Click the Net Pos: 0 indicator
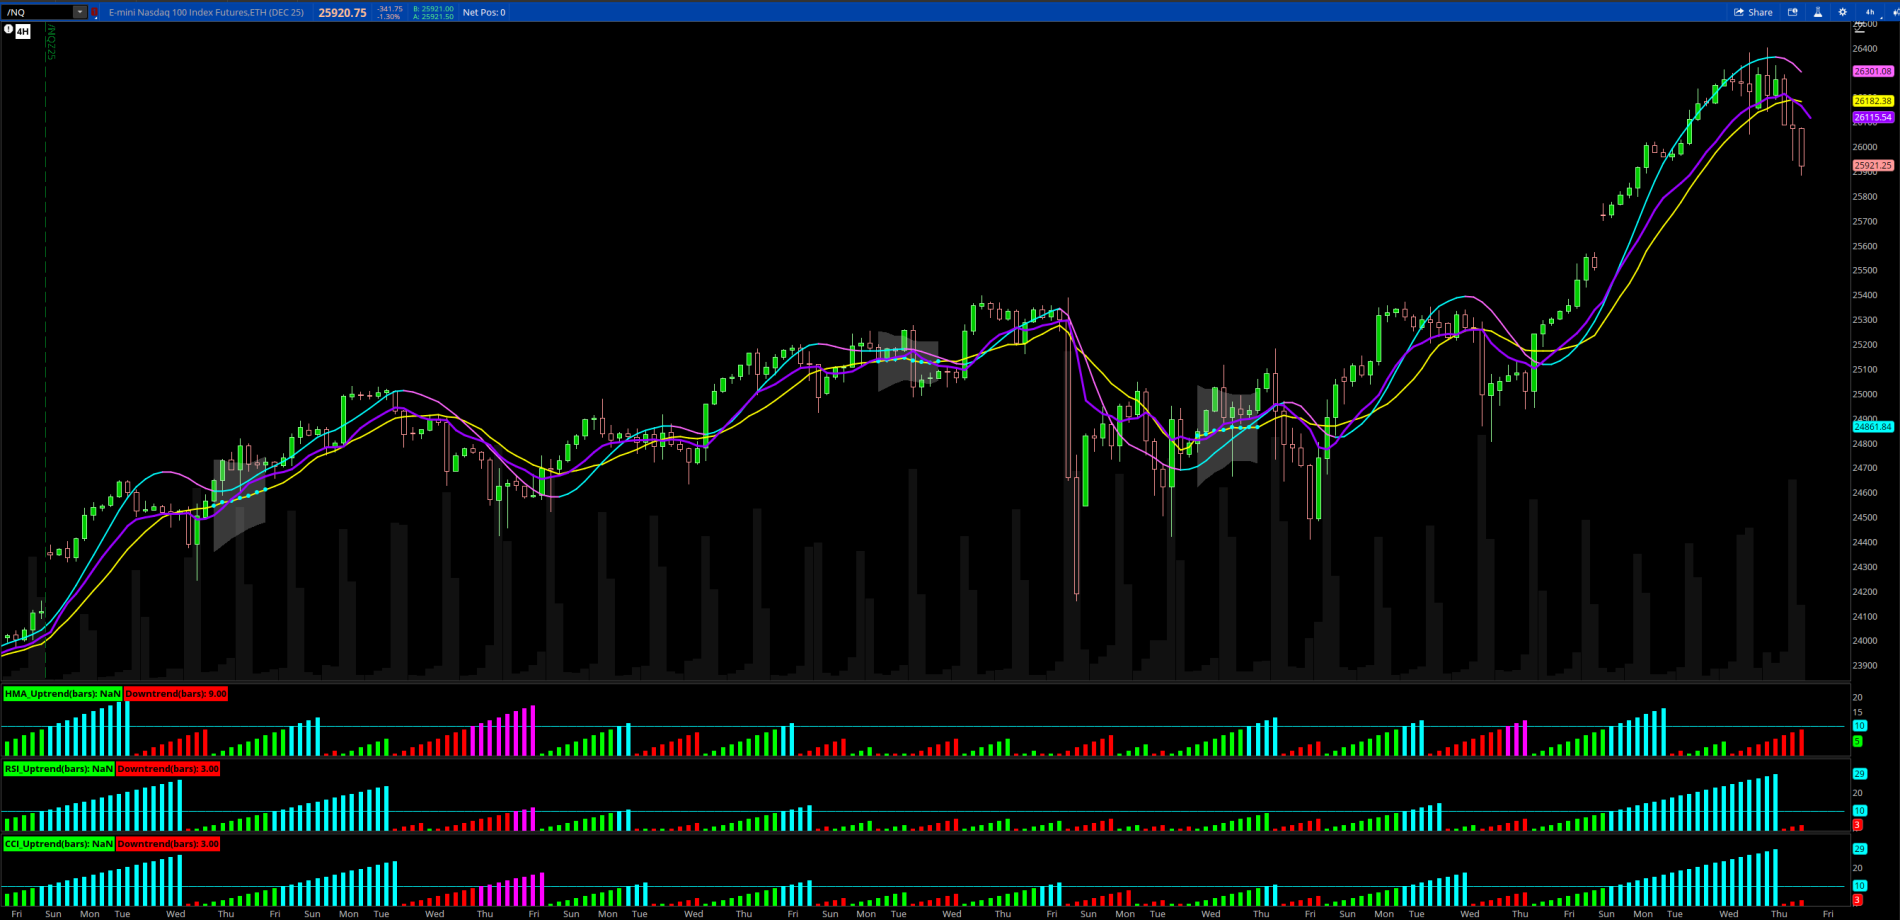 point(484,13)
